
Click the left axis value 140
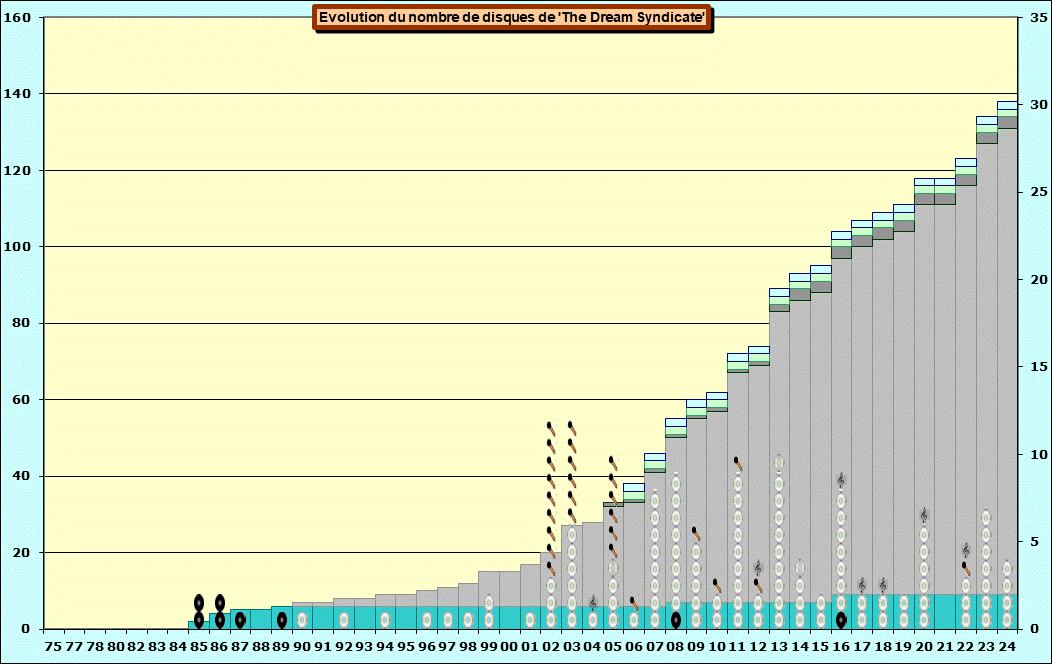pos(16,94)
